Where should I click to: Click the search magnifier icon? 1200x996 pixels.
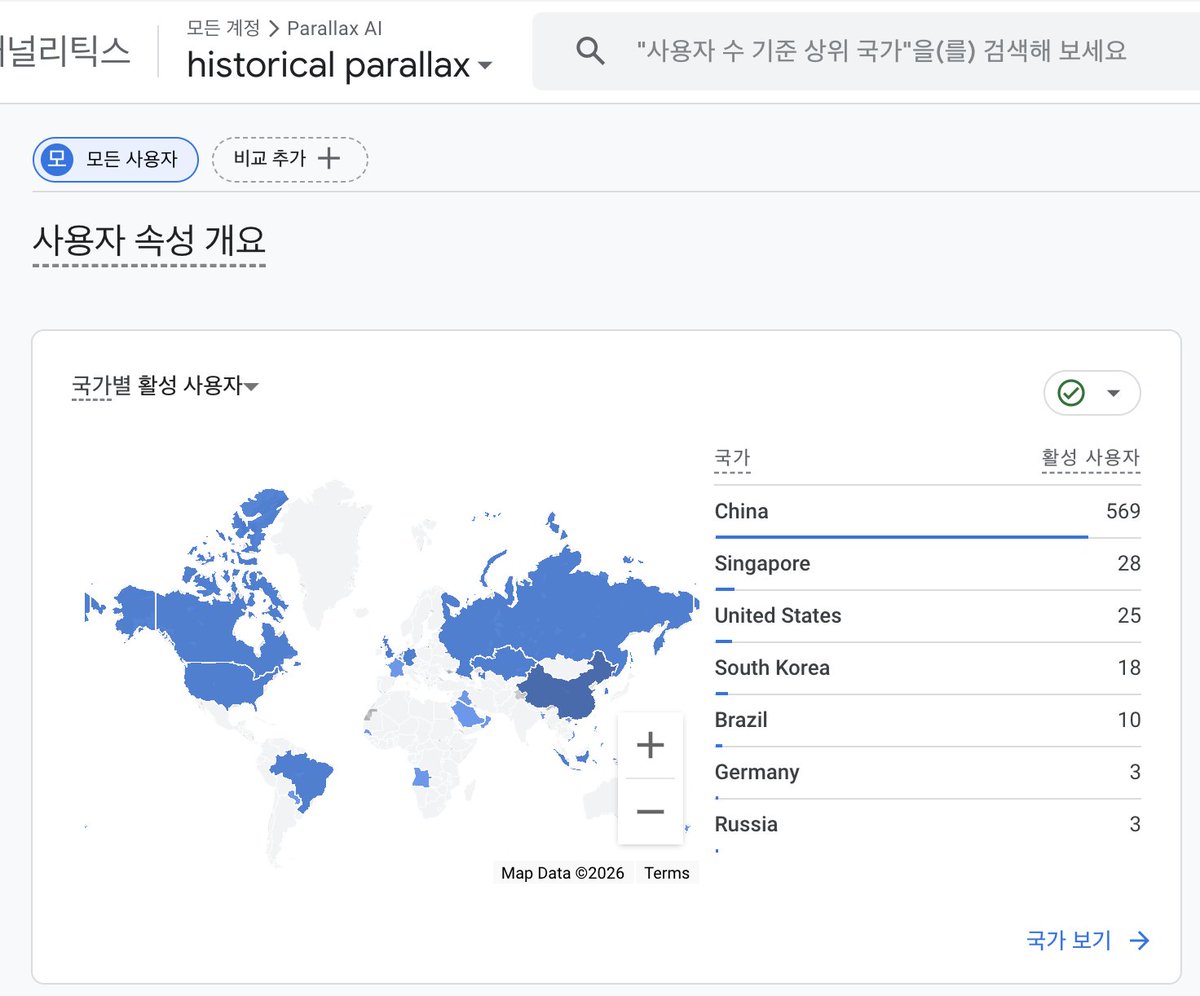coord(591,51)
